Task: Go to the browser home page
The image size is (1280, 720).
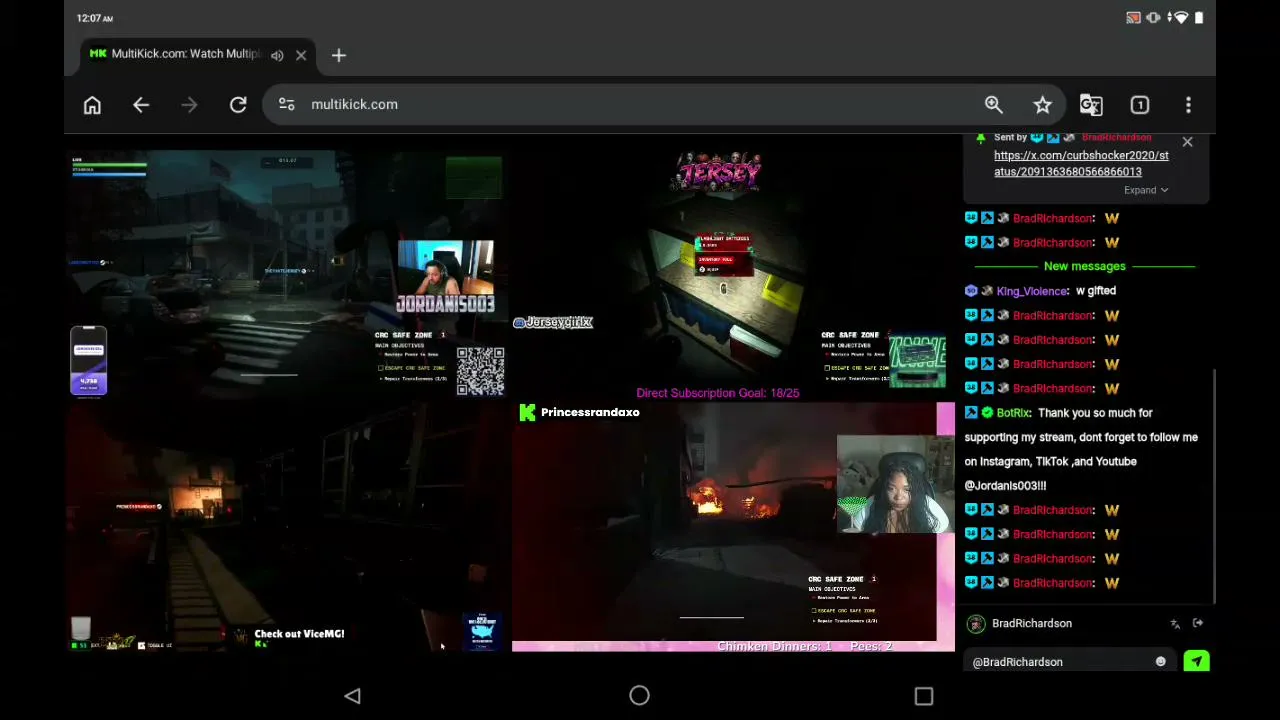Action: coord(92,105)
